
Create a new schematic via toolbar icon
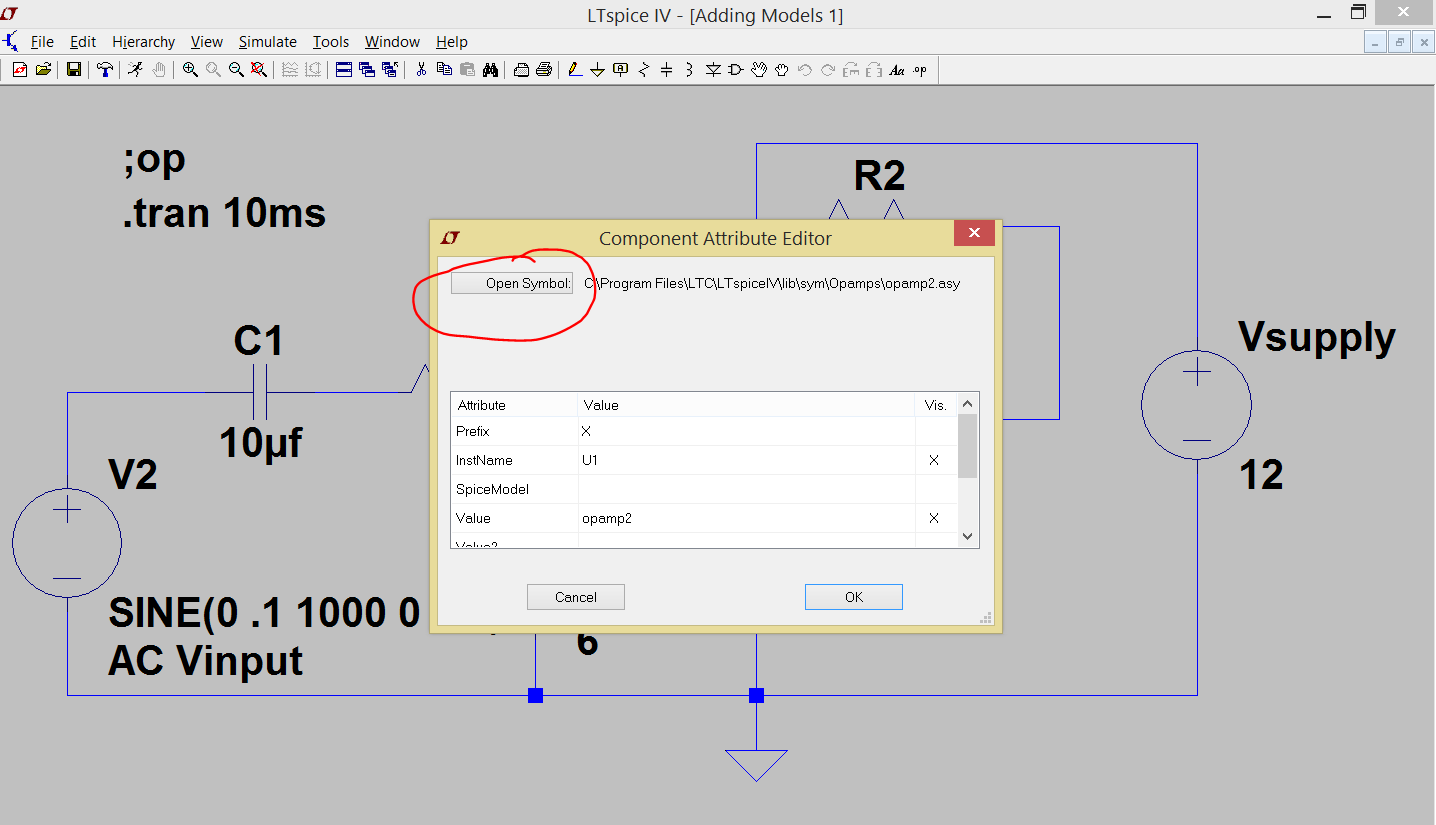pos(19,70)
